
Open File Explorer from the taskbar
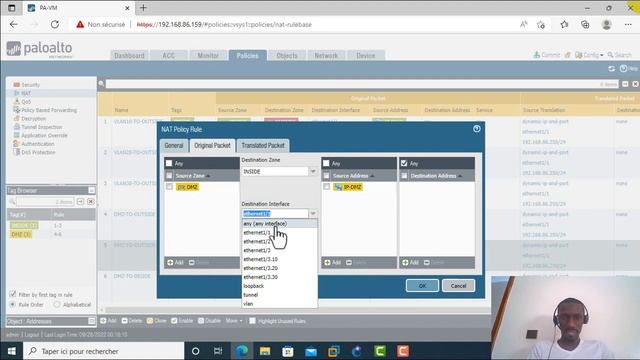tap(265, 351)
